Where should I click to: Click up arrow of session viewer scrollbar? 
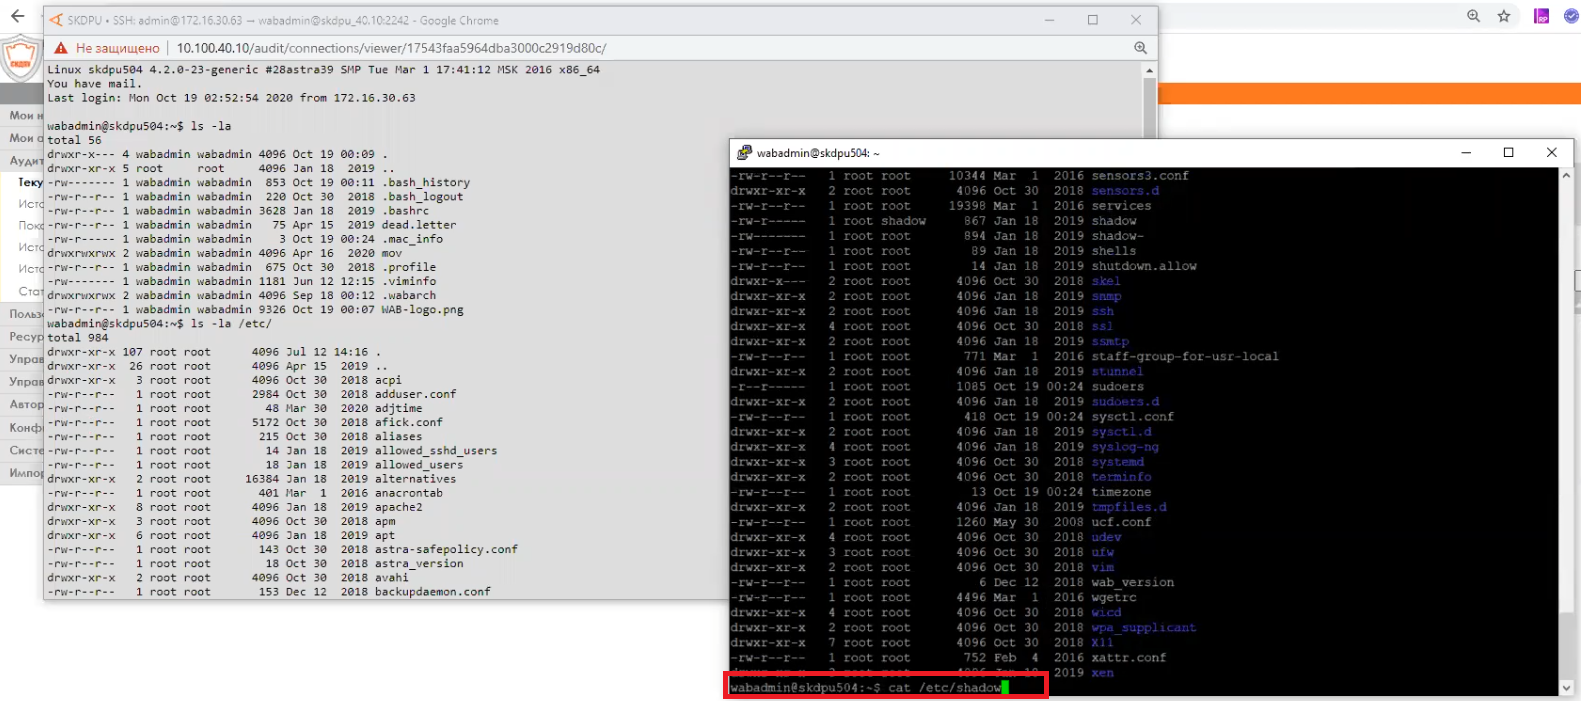(x=1150, y=70)
